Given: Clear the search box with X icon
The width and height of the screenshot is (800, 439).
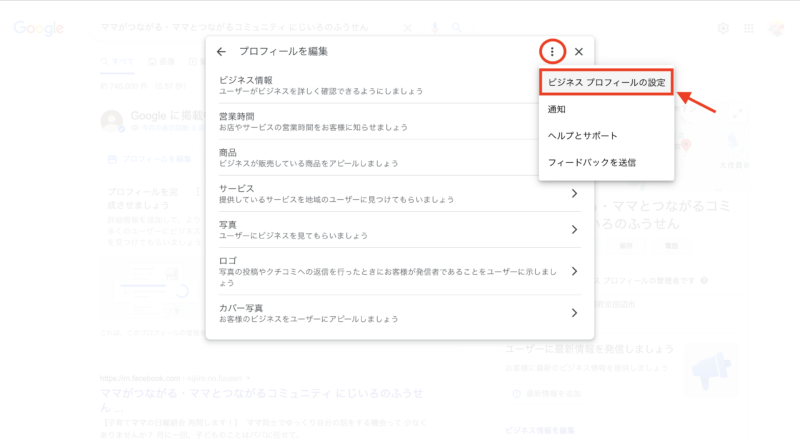Looking at the screenshot, I should [x=408, y=28].
